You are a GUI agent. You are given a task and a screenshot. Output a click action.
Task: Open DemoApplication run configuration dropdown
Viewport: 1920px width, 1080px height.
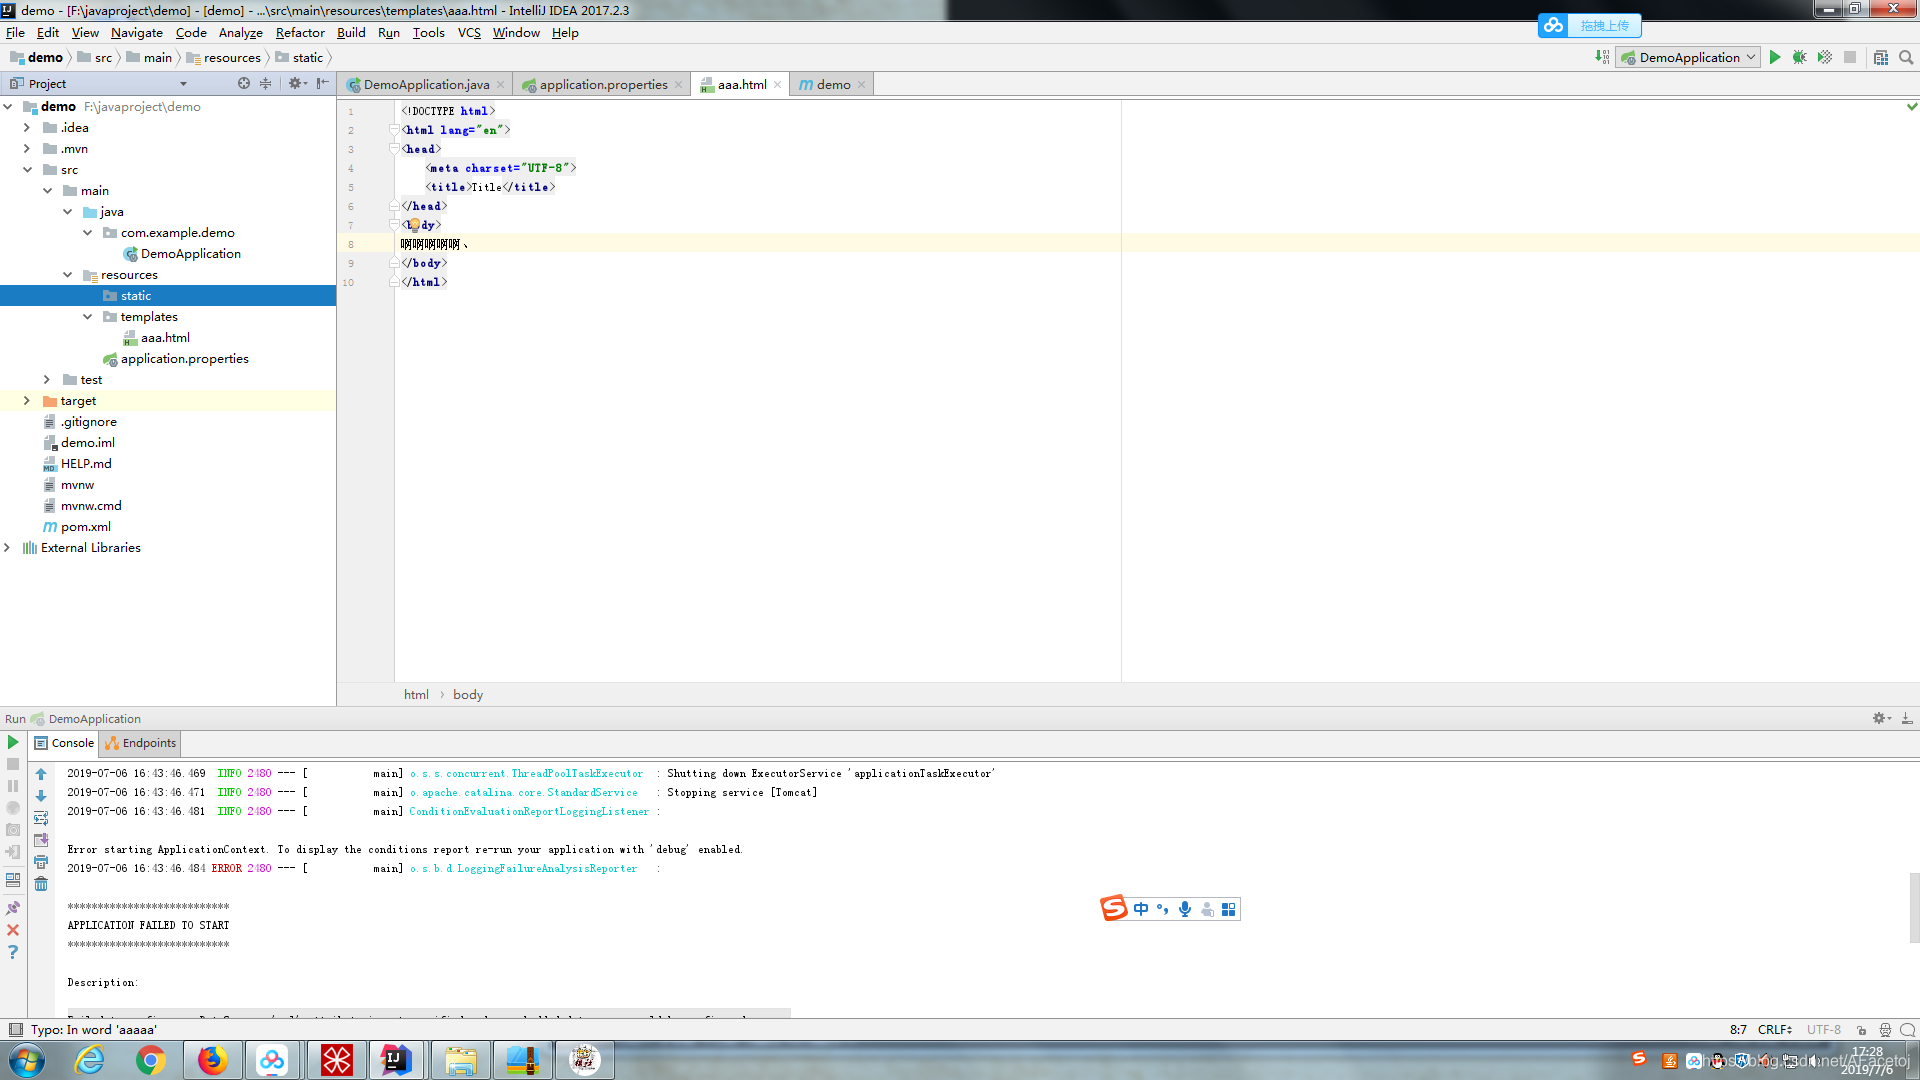click(x=1689, y=57)
